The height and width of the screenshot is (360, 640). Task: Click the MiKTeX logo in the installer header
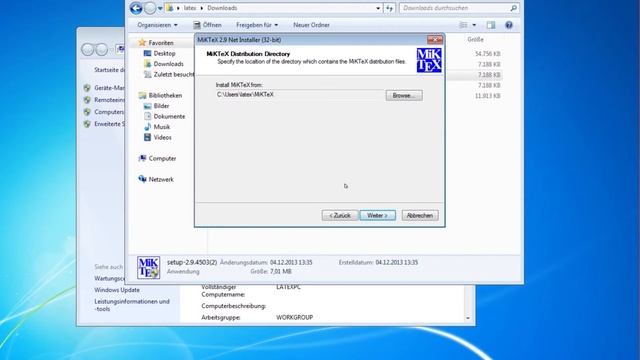(429, 60)
